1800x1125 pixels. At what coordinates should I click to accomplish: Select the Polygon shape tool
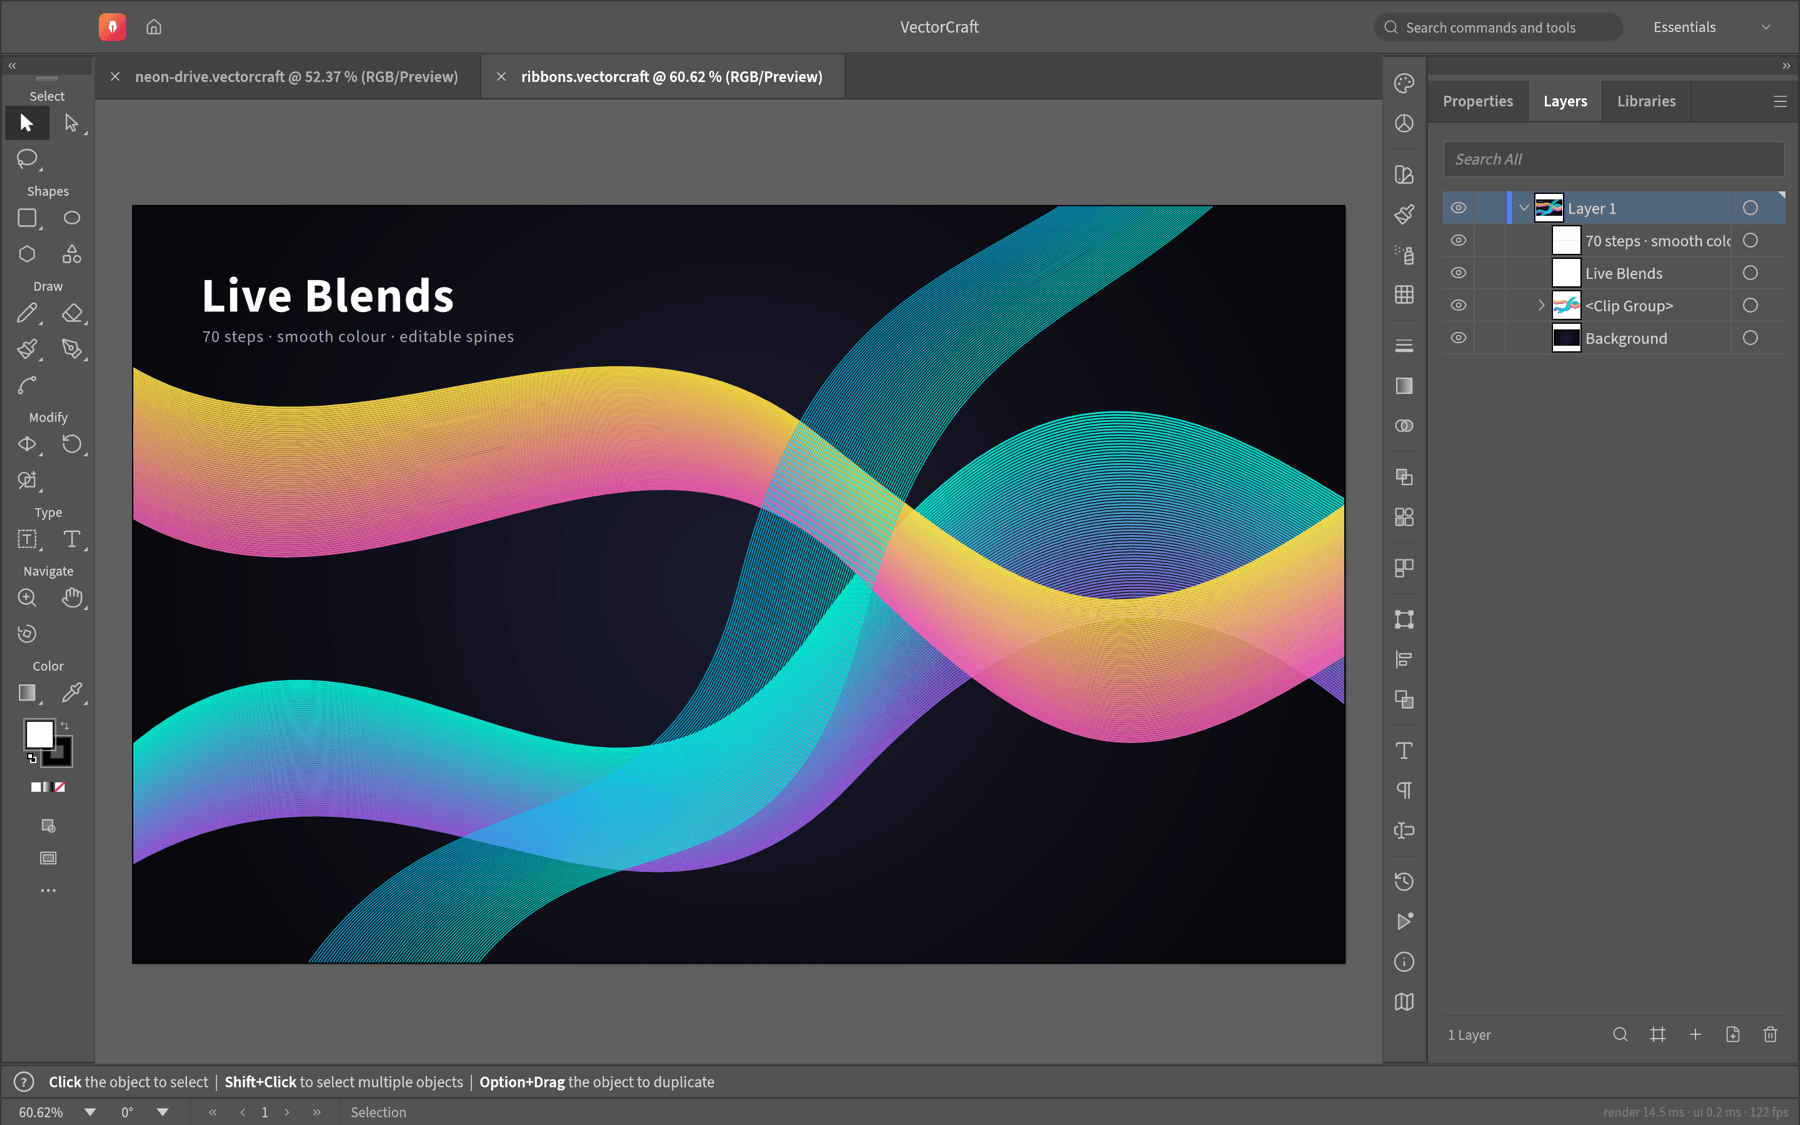click(27, 254)
